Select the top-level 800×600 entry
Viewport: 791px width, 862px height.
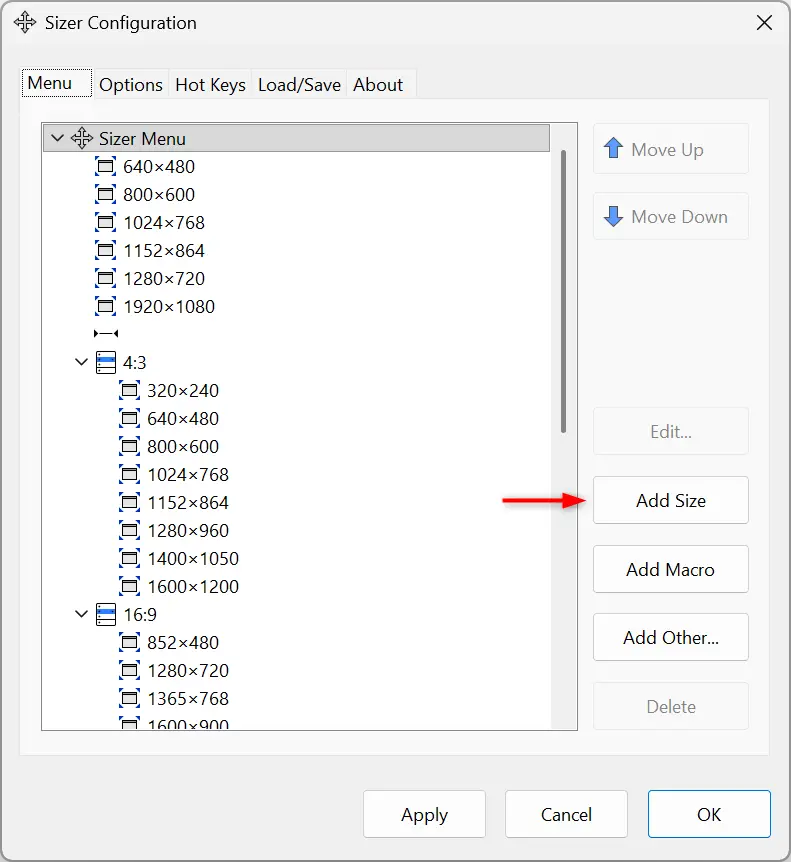pos(159,195)
